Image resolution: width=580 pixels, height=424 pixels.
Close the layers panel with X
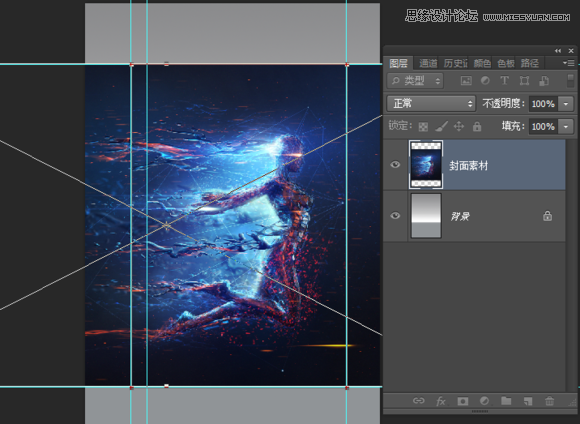coord(571,51)
